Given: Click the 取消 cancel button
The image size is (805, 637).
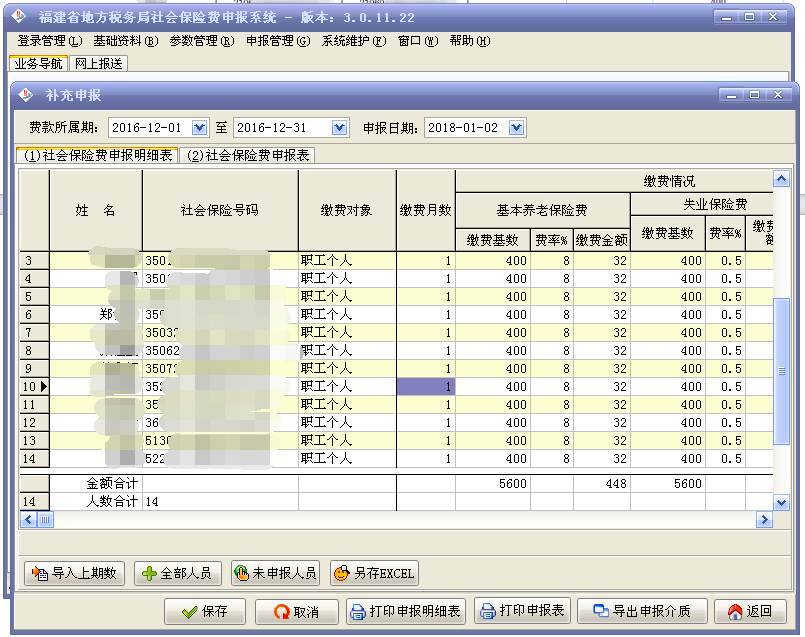Looking at the screenshot, I should [297, 611].
